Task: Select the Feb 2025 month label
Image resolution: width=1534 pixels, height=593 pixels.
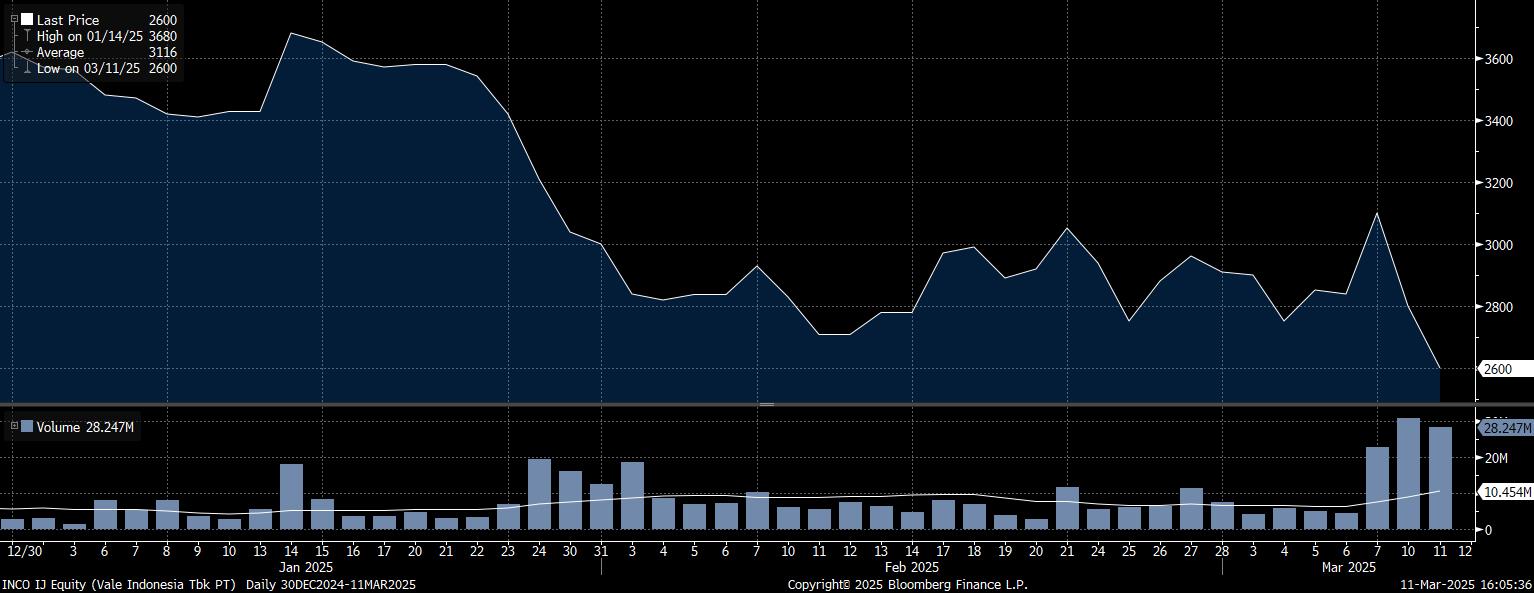Action: pos(911,567)
